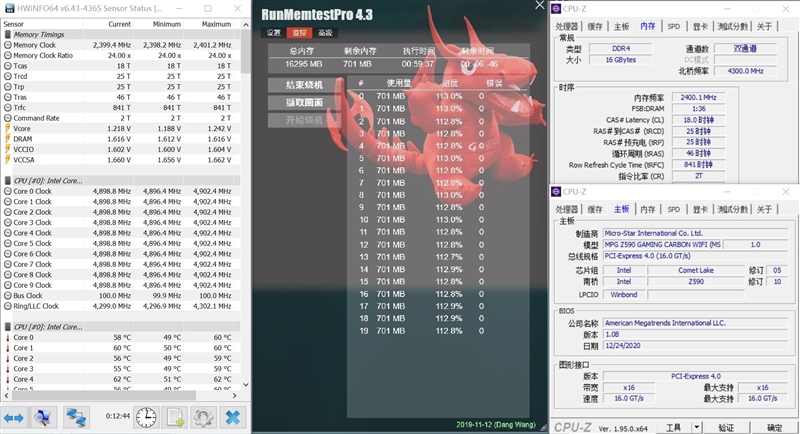Click HWiNFO vertical scrollbar up arrow
The width and height of the screenshot is (800, 434).
(245, 24)
